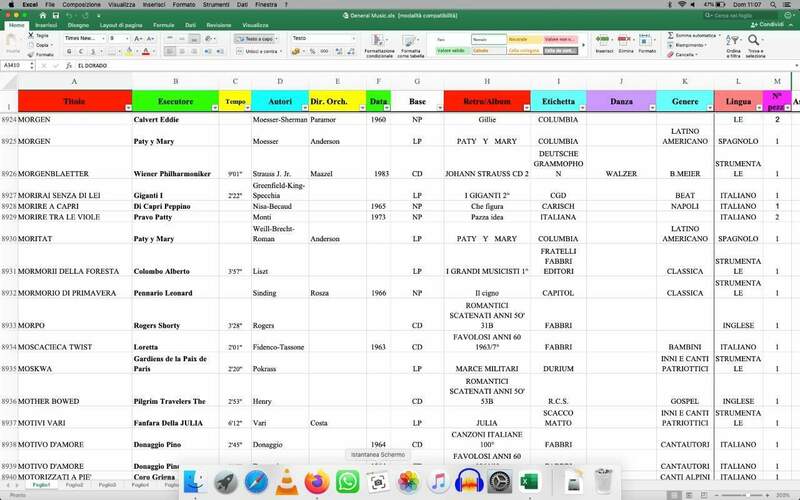
Task: Toggle bold formatting button
Action: click(x=69, y=50)
